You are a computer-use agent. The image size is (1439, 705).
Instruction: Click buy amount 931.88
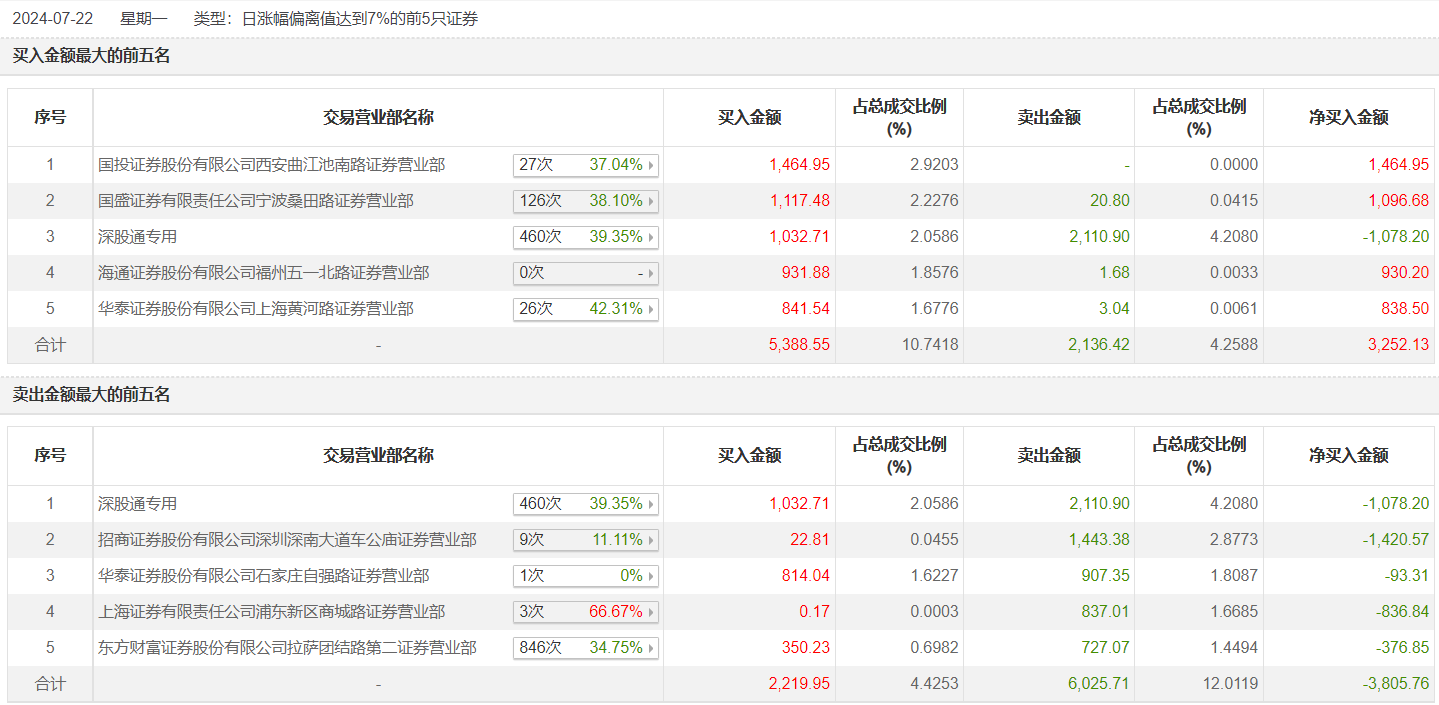[x=805, y=273]
